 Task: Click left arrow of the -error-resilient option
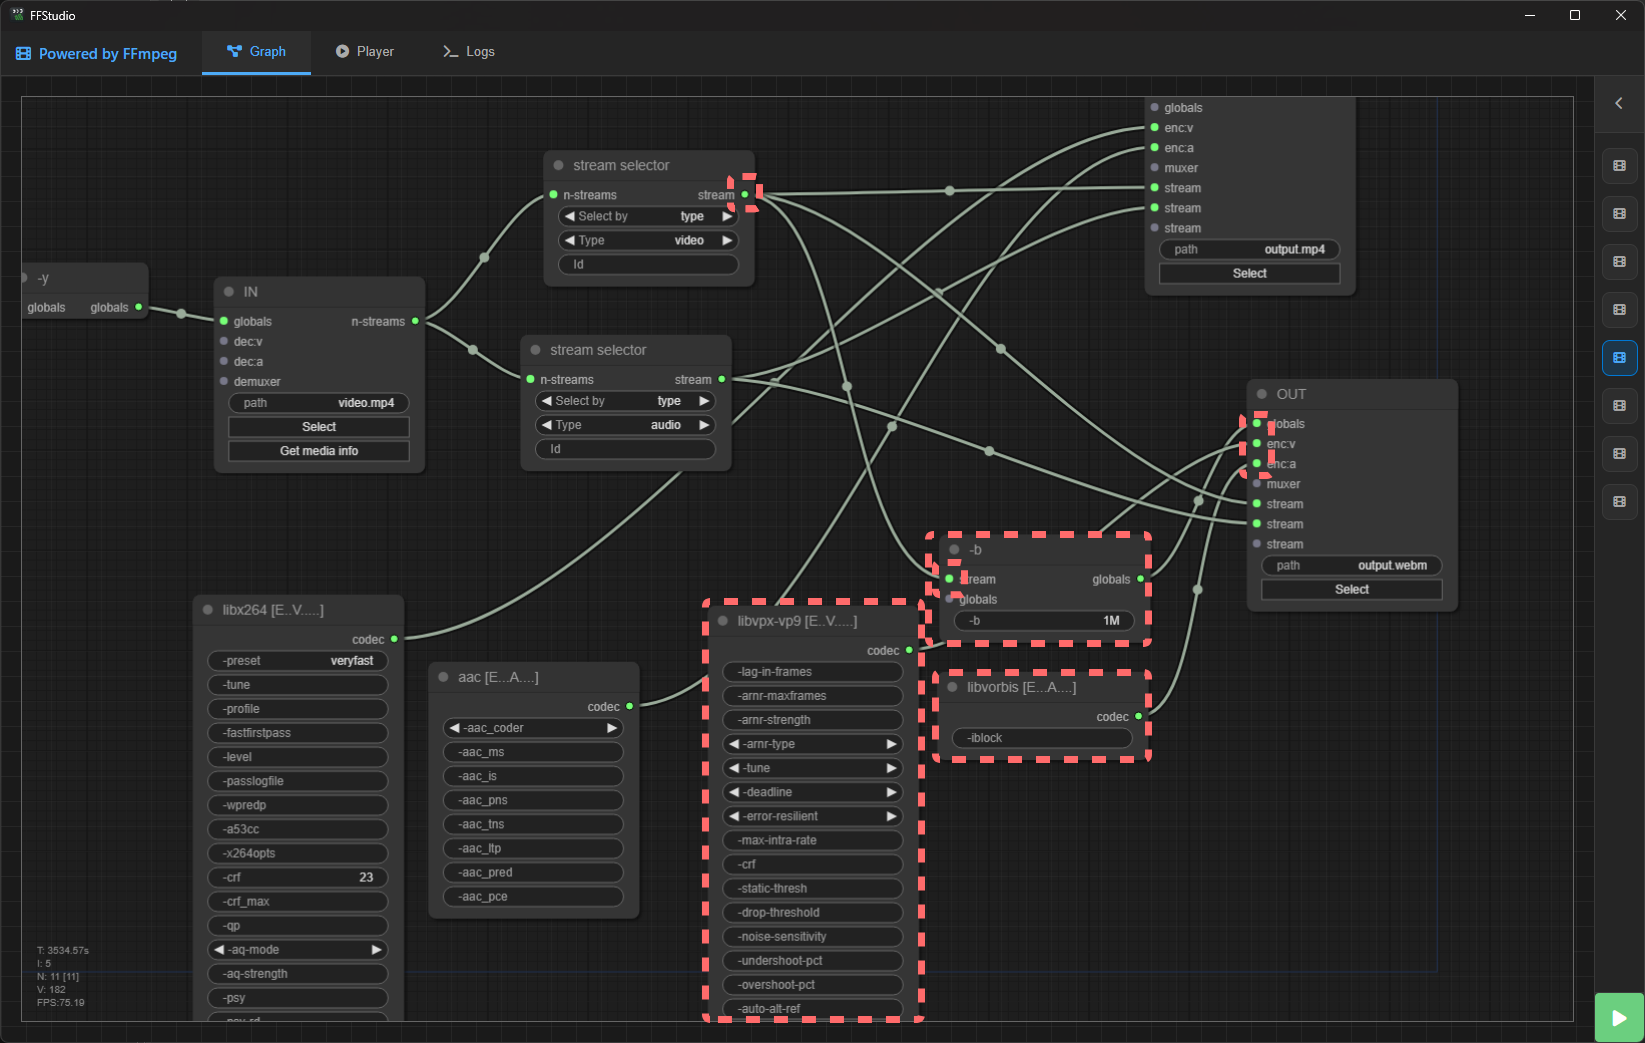point(734,816)
